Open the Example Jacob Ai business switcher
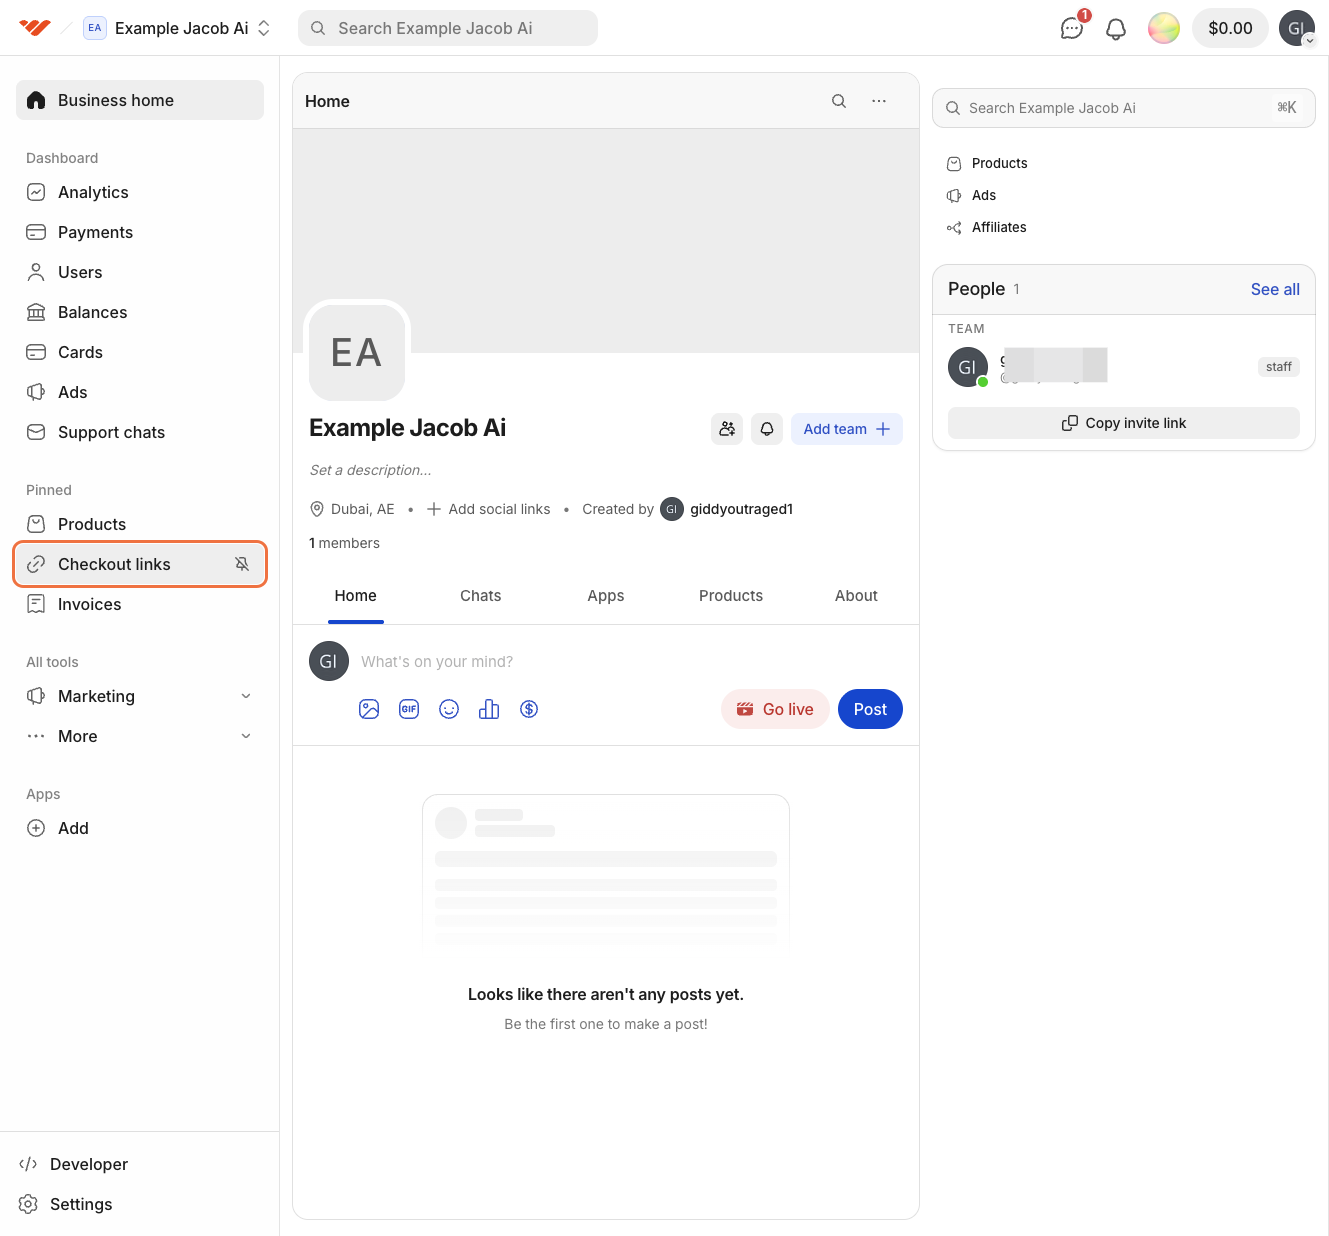1329x1236 pixels. tap(178, 28)
